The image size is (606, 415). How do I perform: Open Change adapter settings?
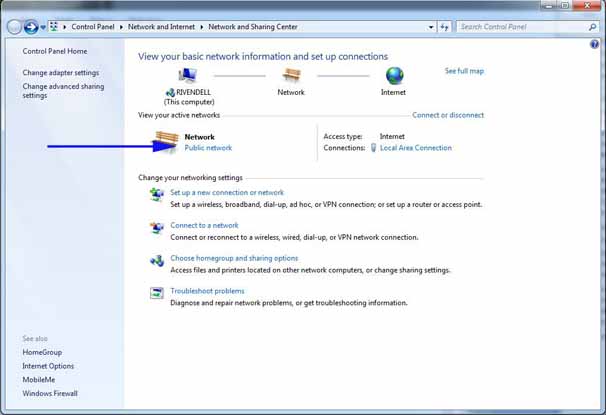point(61,73)
